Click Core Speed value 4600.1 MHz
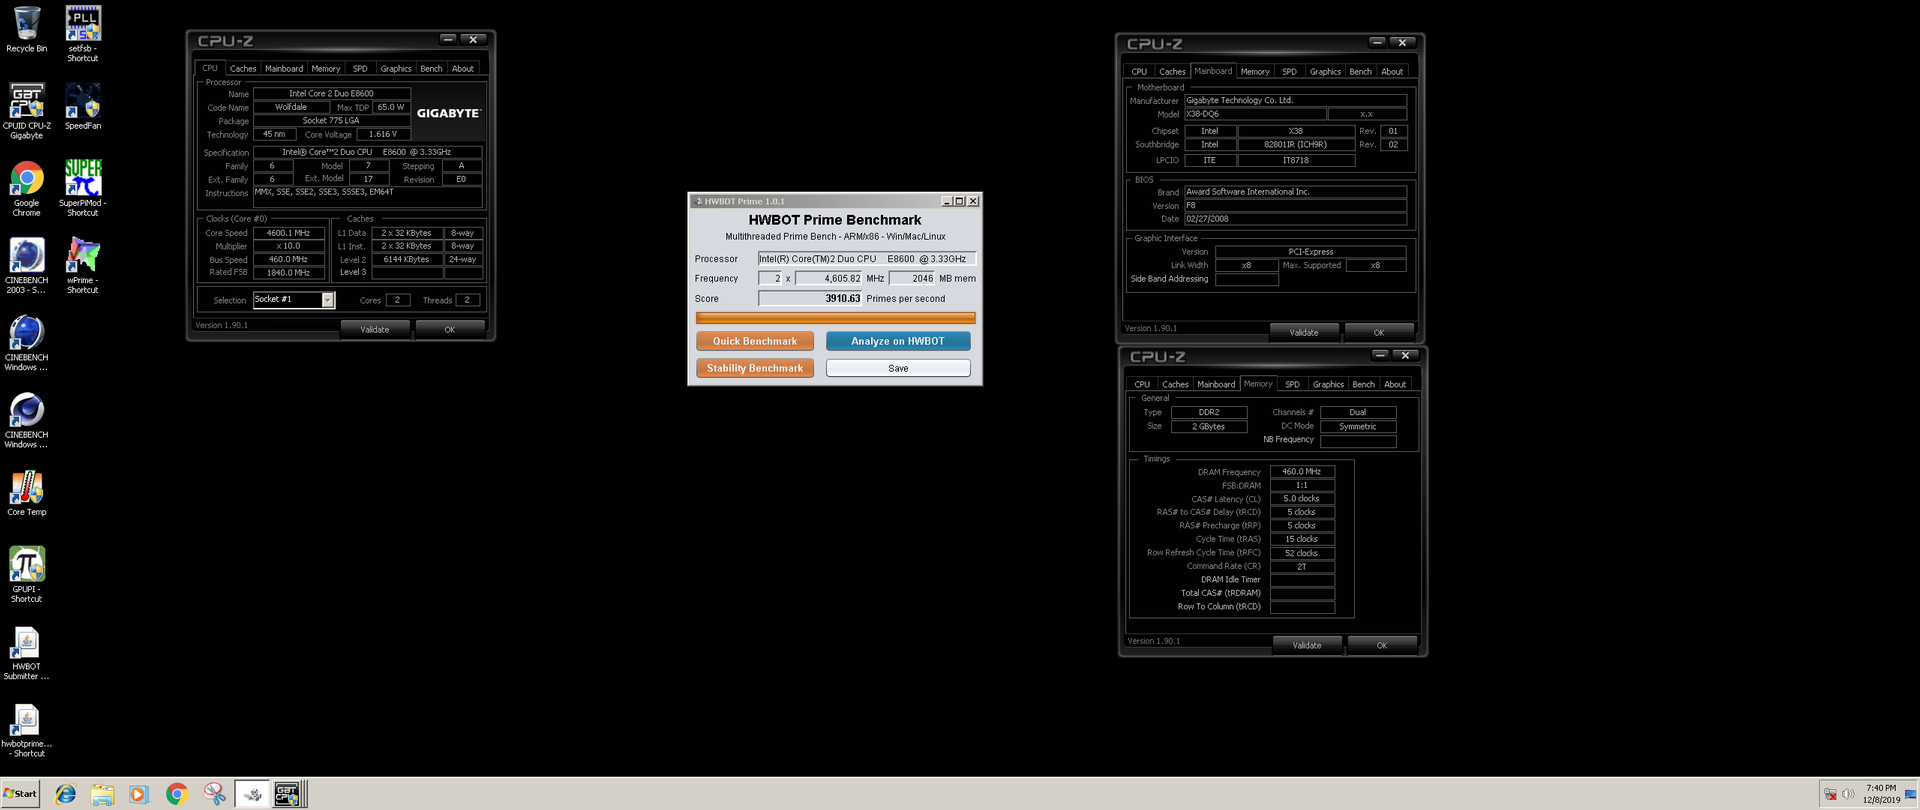1920x810 pixels. point(288,233)
